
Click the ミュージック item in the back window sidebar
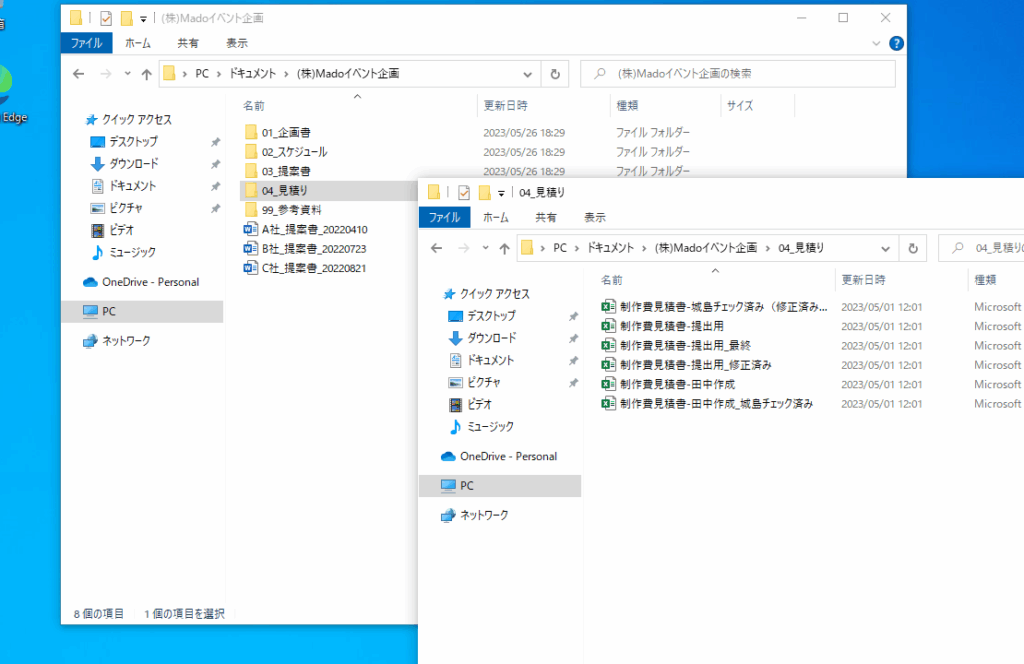point(131,252)
